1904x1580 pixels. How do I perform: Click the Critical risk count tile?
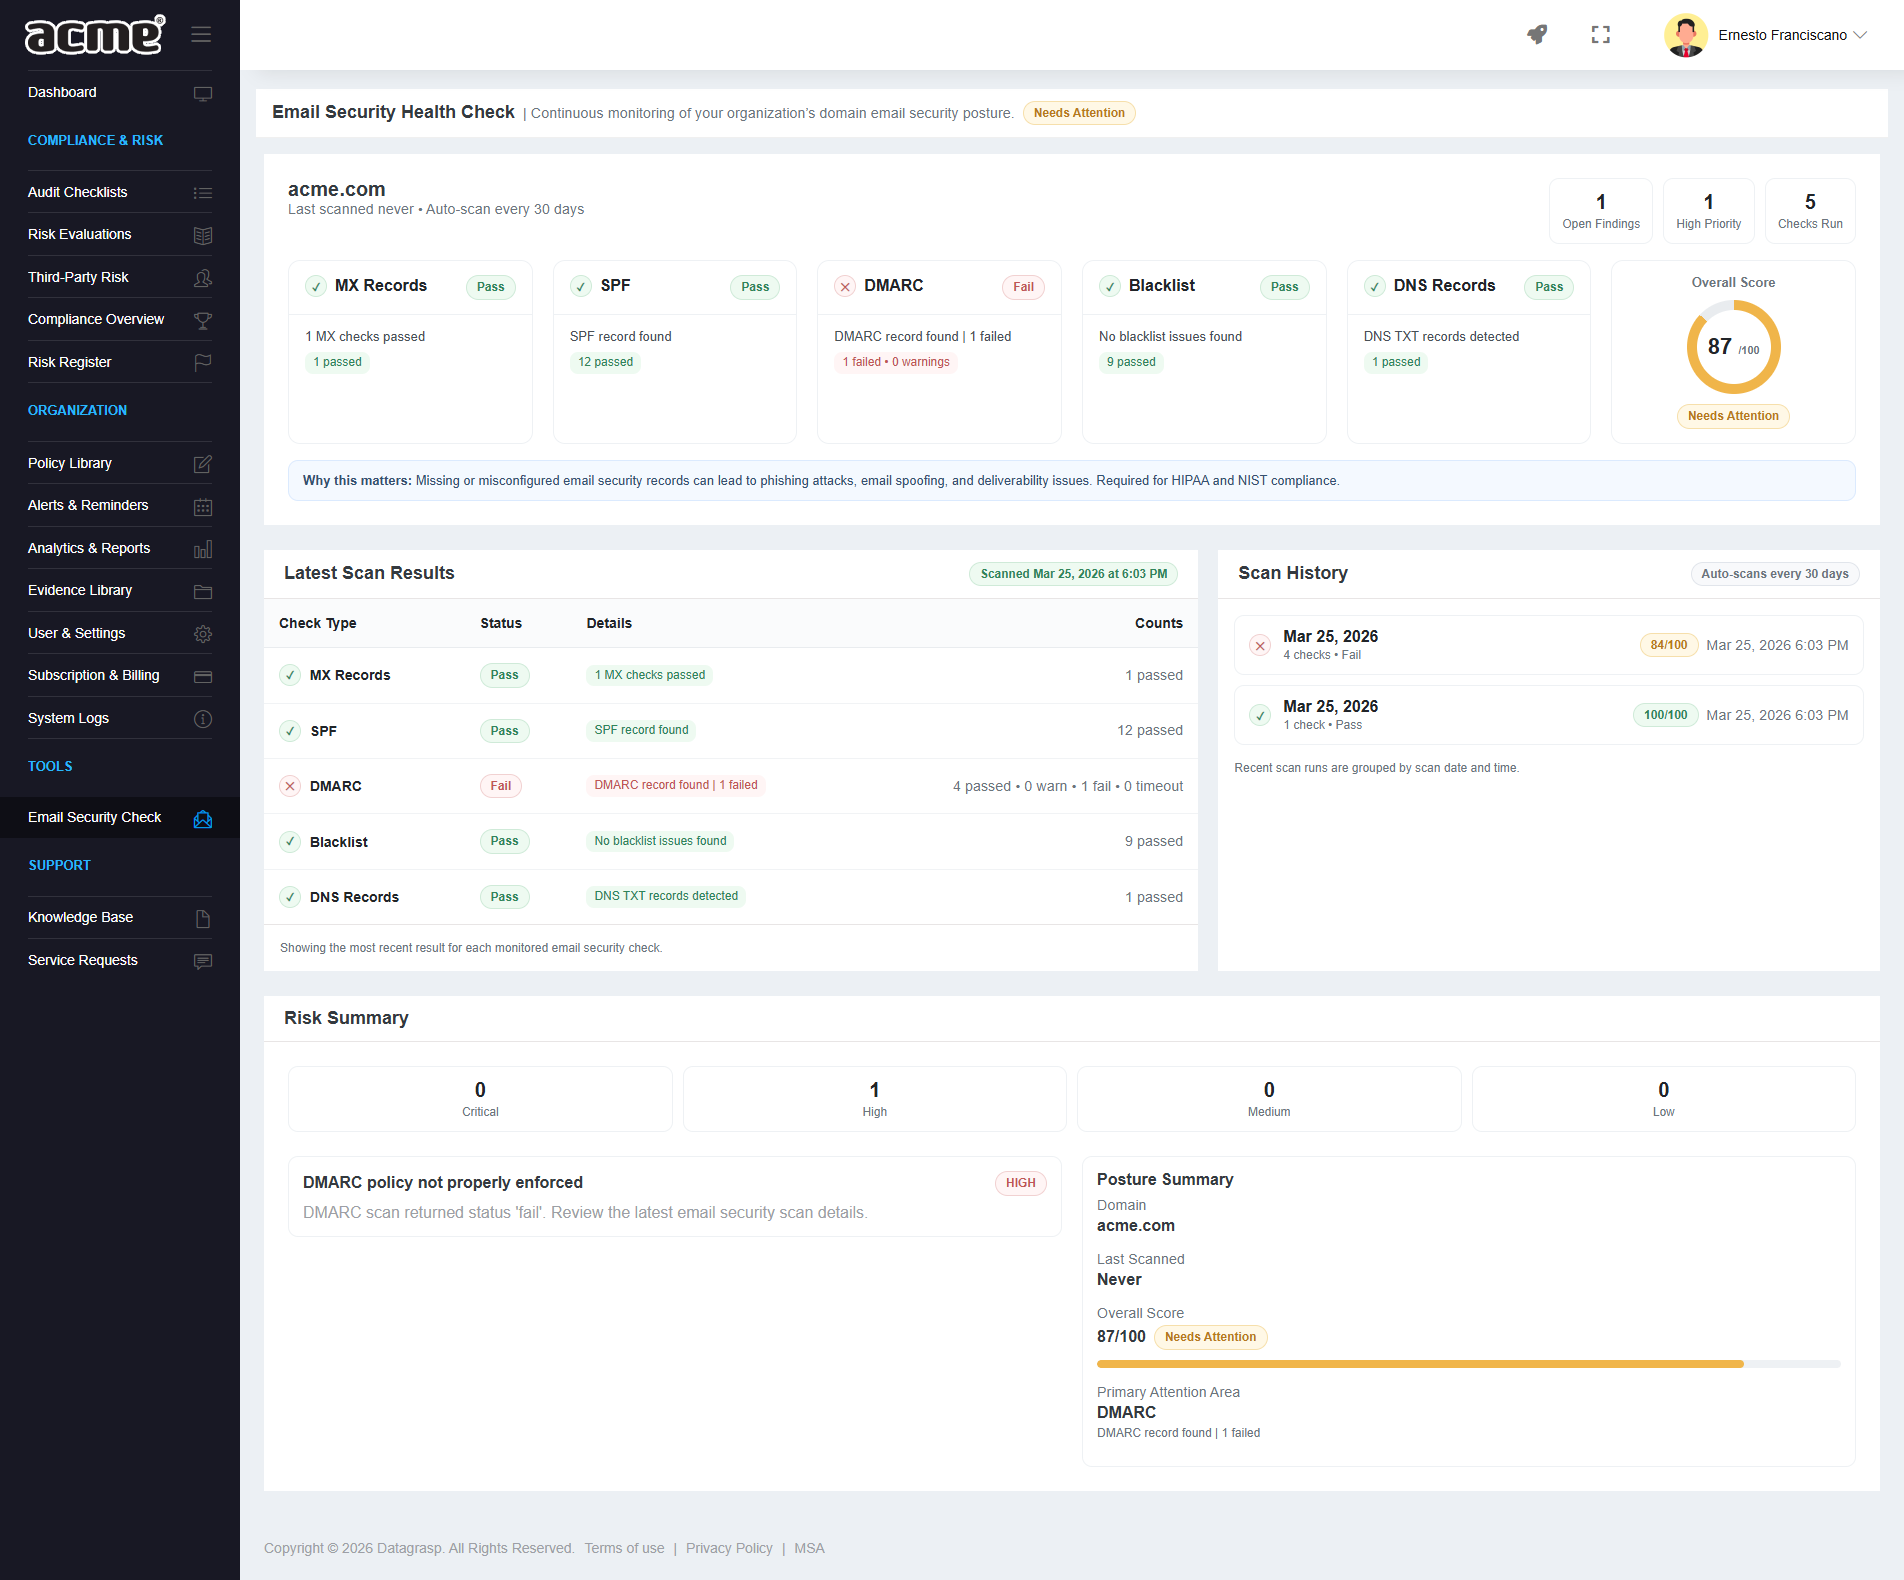click(x=480, y=1099)
